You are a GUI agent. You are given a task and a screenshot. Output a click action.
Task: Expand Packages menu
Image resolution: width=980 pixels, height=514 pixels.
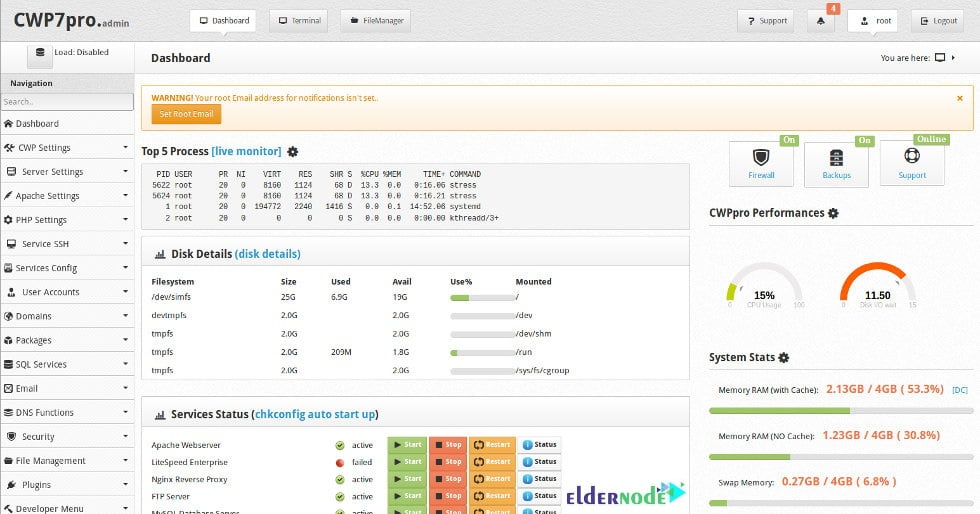coord(68,340)
